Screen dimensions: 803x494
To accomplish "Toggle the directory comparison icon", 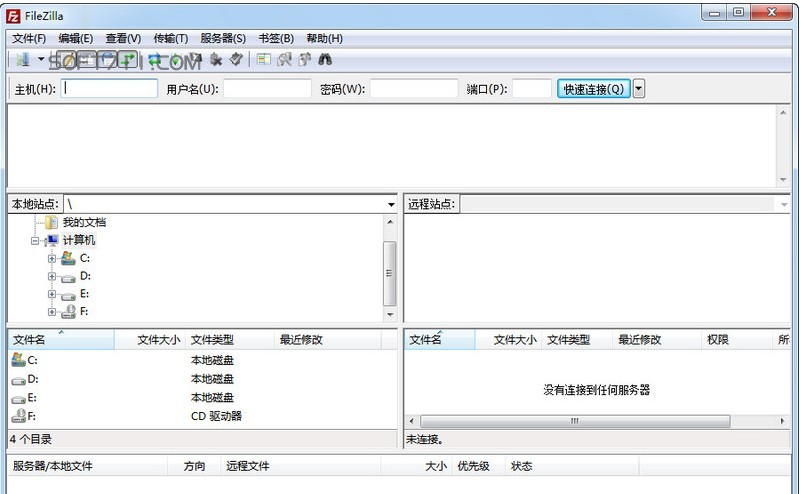I will (284, 60).
